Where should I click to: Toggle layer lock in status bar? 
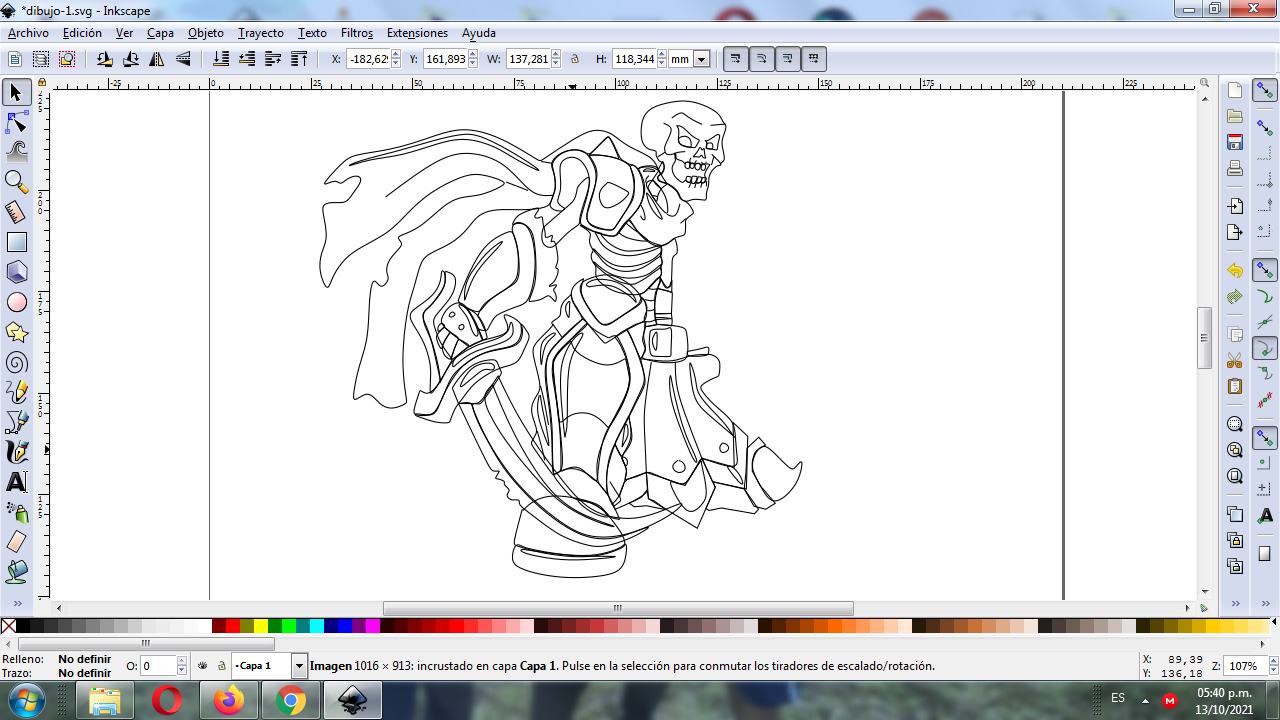tap(221, 665)
